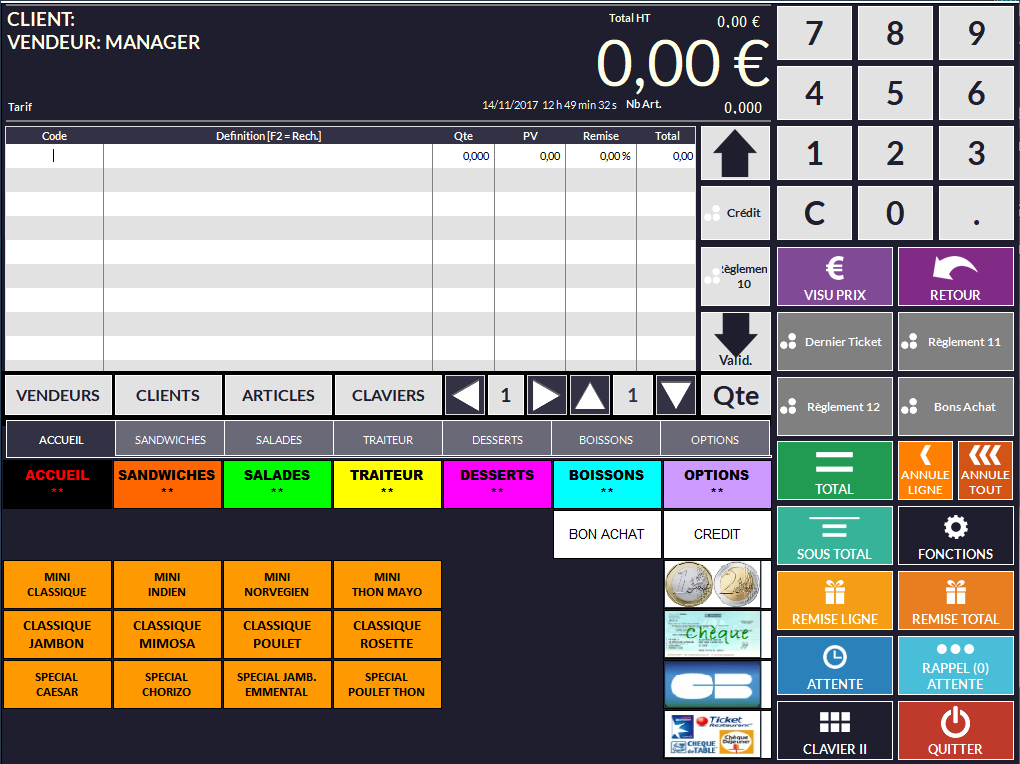Apply REMISE LIGNE gift discount
1020x764 pixels.
coord(835,601)
